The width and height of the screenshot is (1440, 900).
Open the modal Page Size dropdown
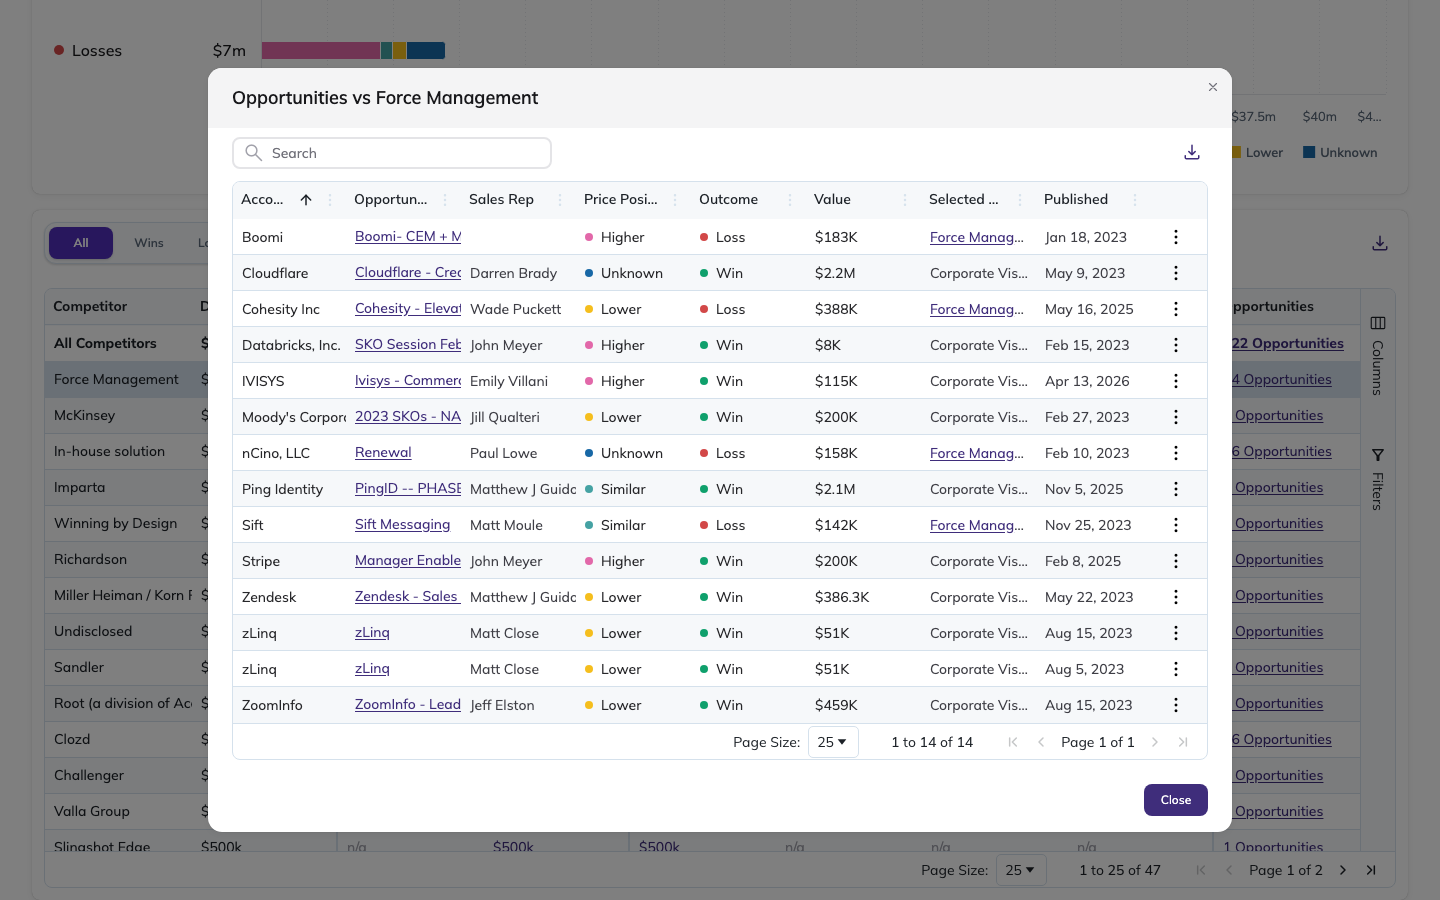pos(833,742)
